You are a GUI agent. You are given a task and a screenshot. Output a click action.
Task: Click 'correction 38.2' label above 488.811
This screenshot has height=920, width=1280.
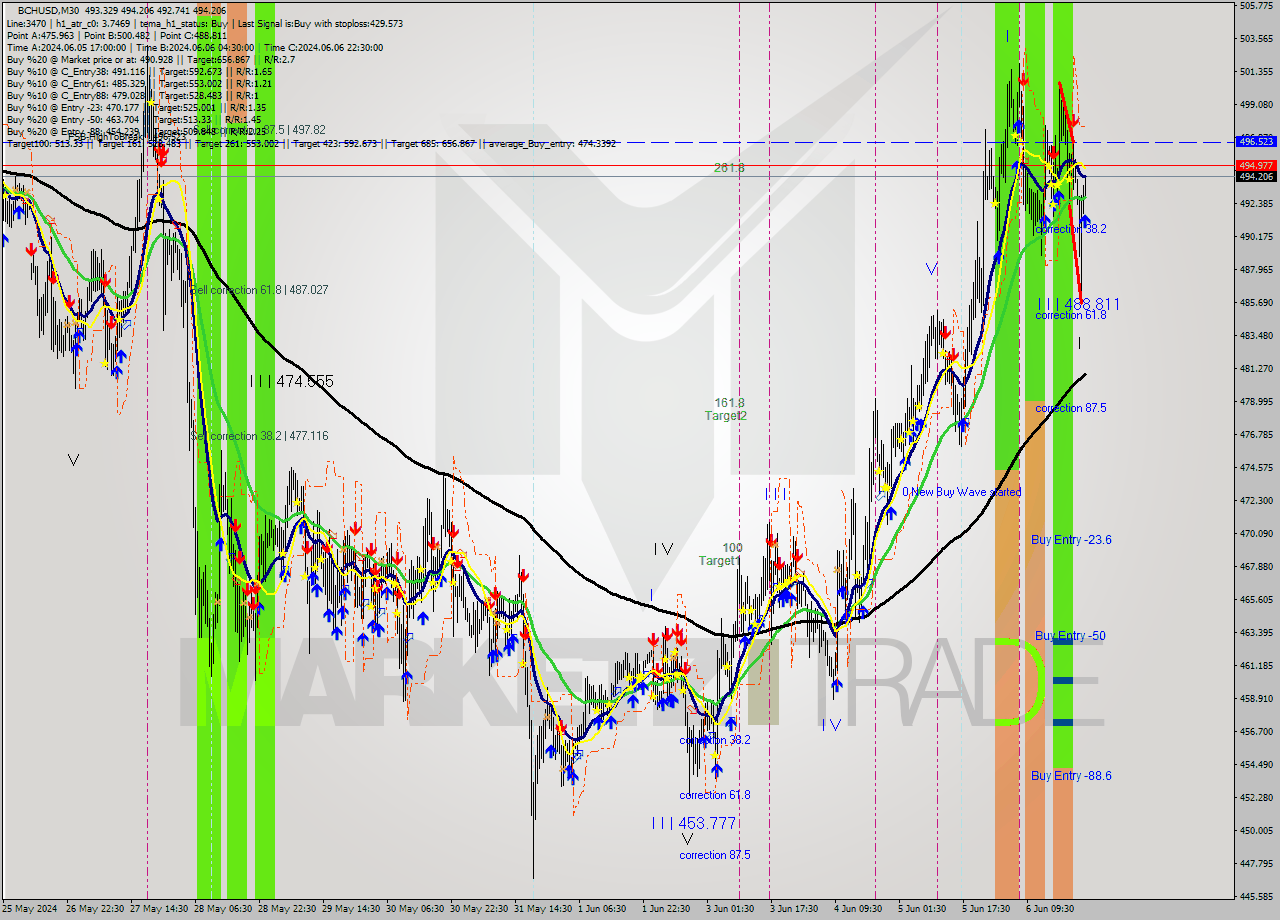[1071, 228]
